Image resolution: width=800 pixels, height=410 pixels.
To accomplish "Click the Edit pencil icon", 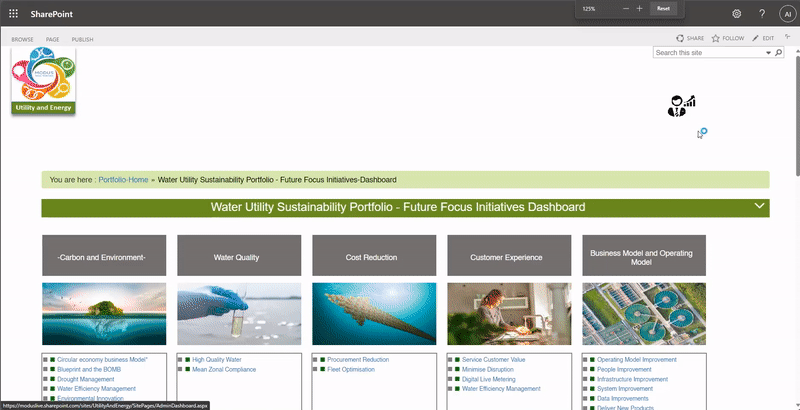I will [x=756, y=38].
